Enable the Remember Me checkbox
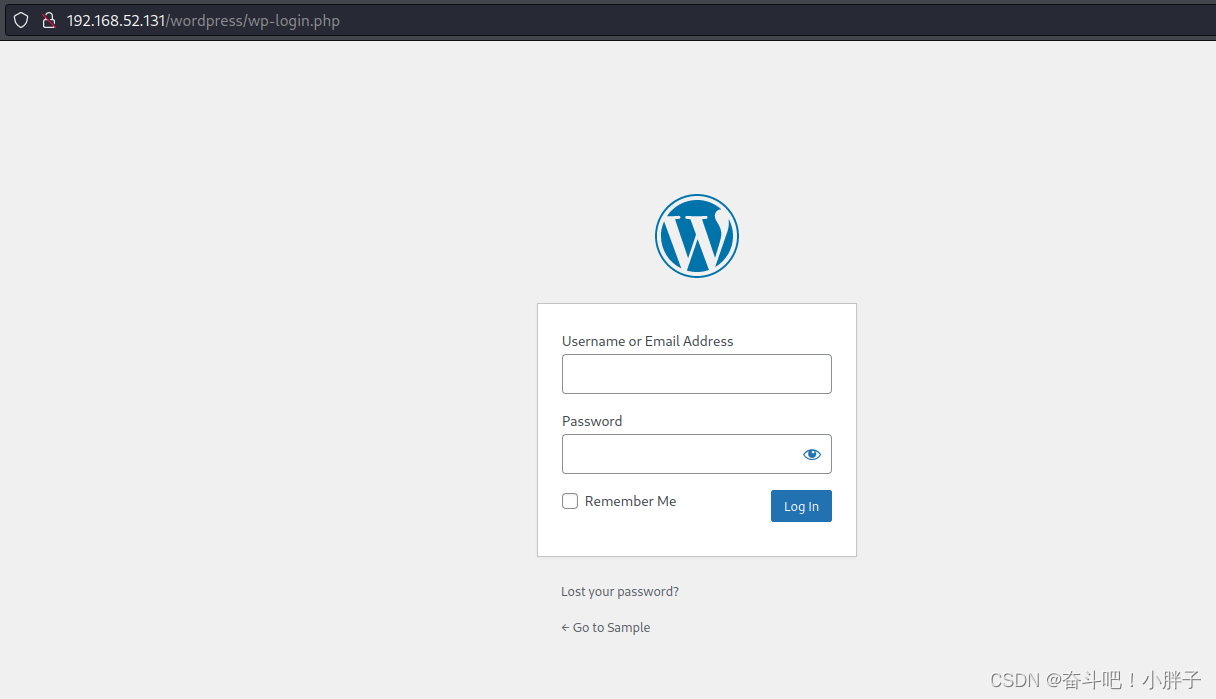1216x699 pixels. [x=570, y=501]
